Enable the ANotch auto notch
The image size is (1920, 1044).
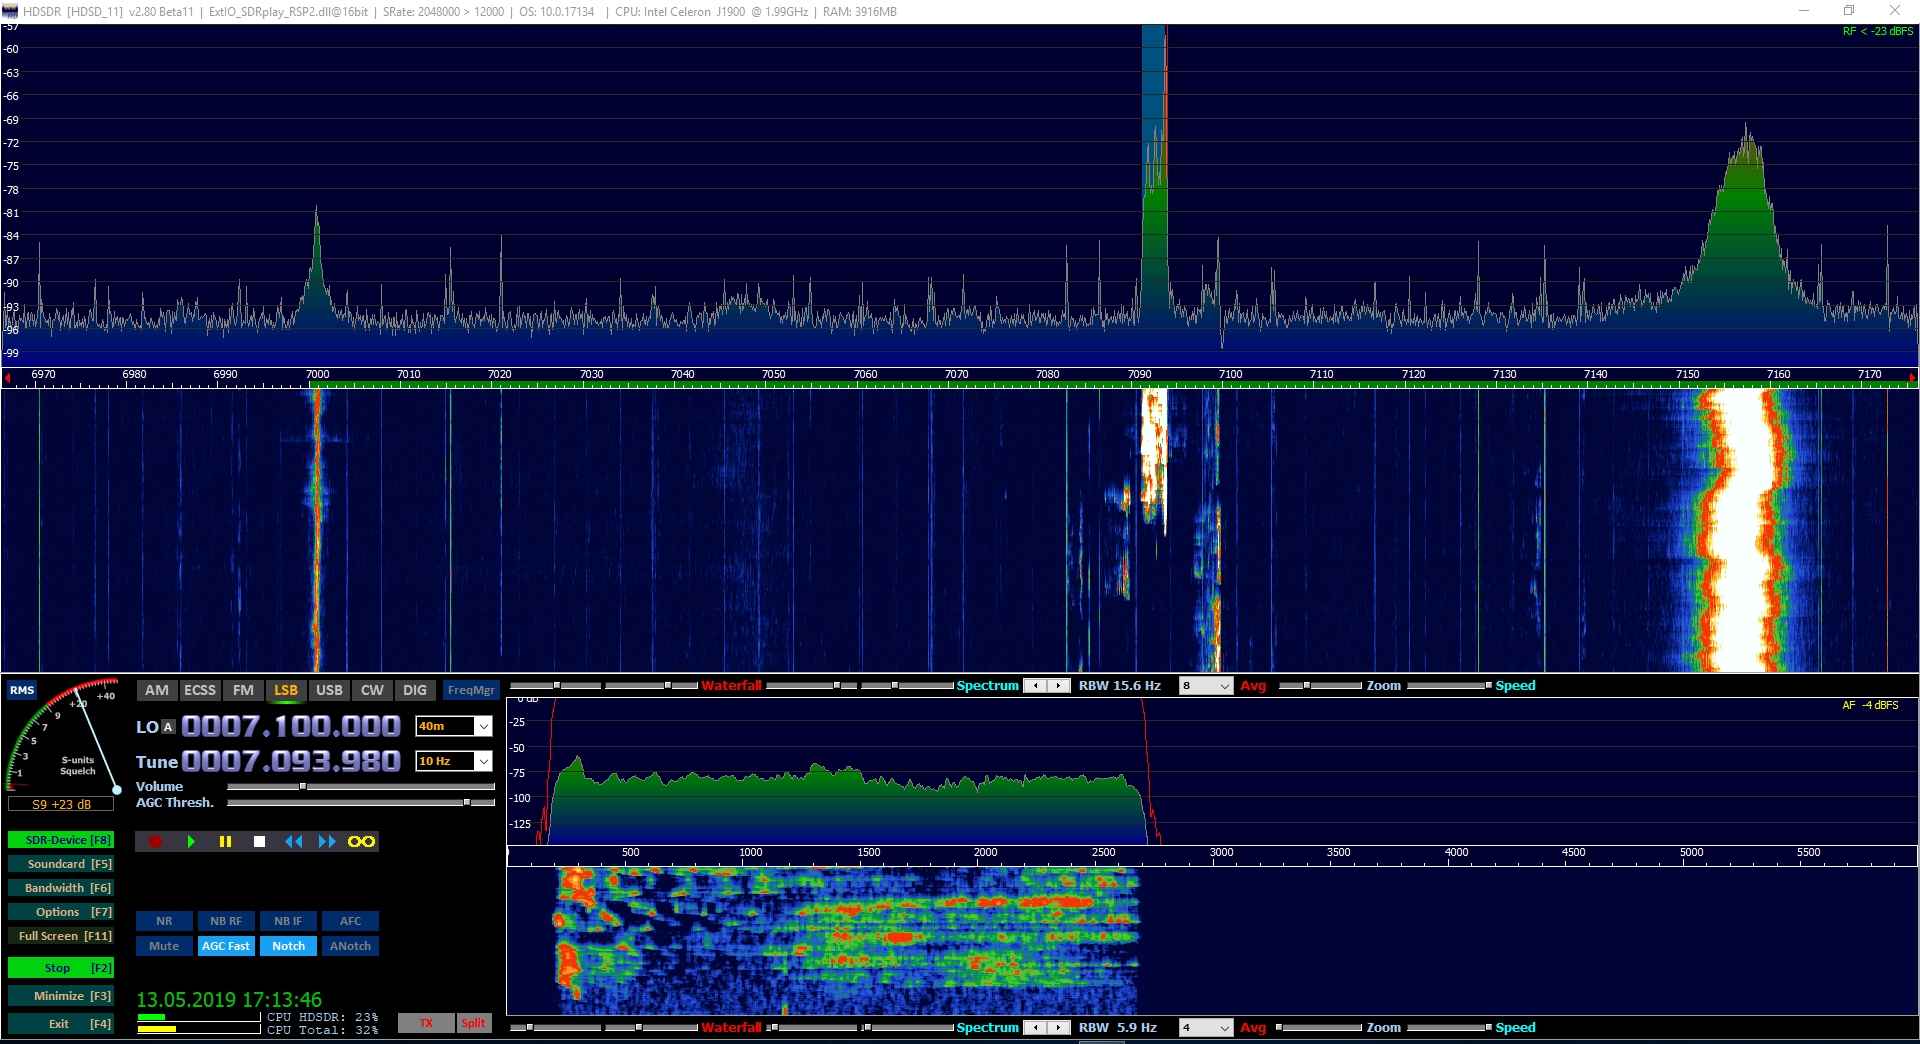[x=350, y=946]
